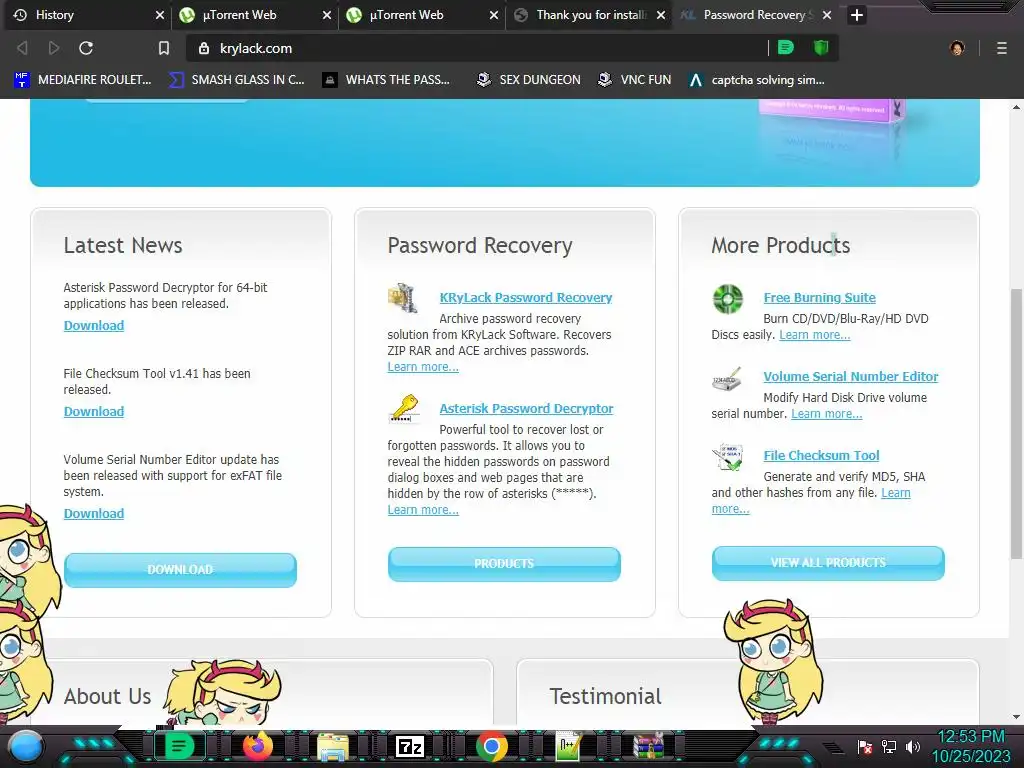This screenshot has width=1024, height=768.
Task: Click the KRyLack Password Recovery archive icon
Action: coord(403,298)
